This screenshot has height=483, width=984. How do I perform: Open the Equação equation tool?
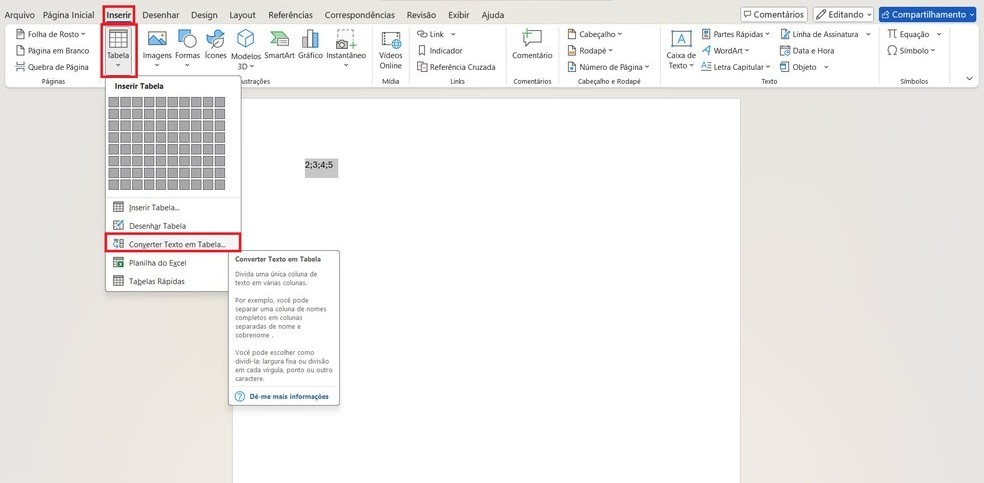click(x=910, y=34)
